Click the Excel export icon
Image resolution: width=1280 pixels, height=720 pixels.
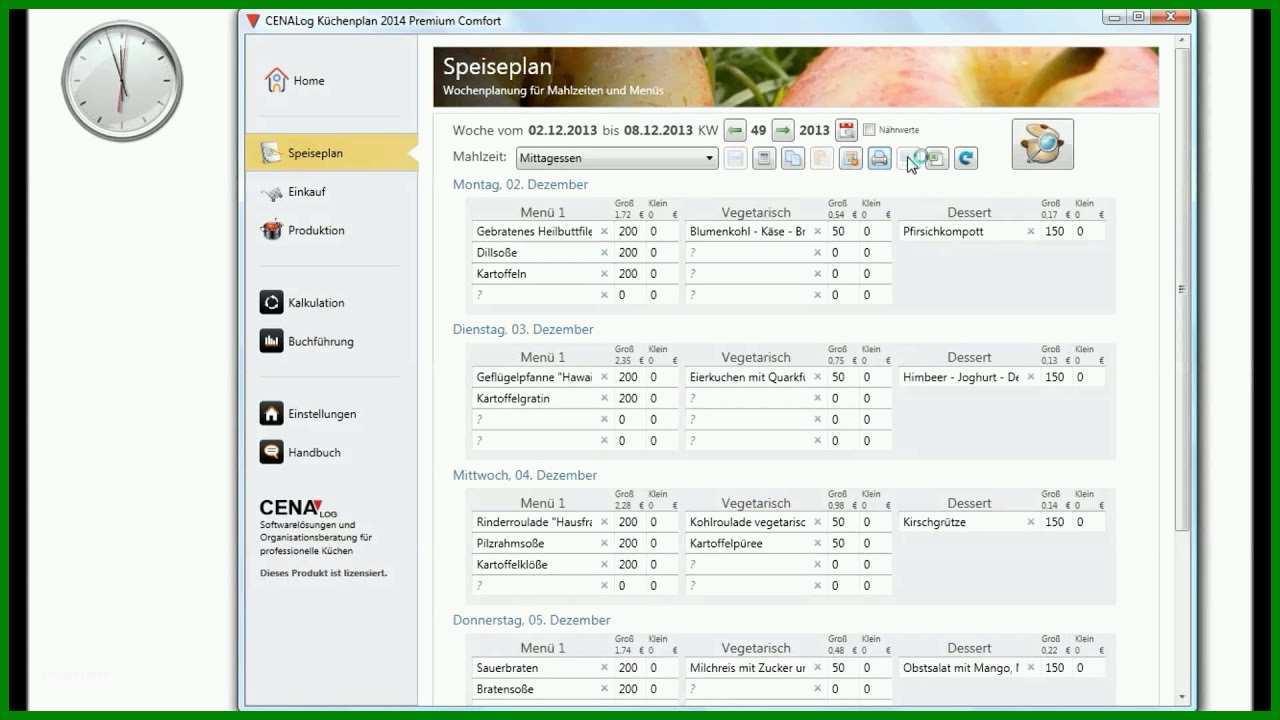pos(937,158)
